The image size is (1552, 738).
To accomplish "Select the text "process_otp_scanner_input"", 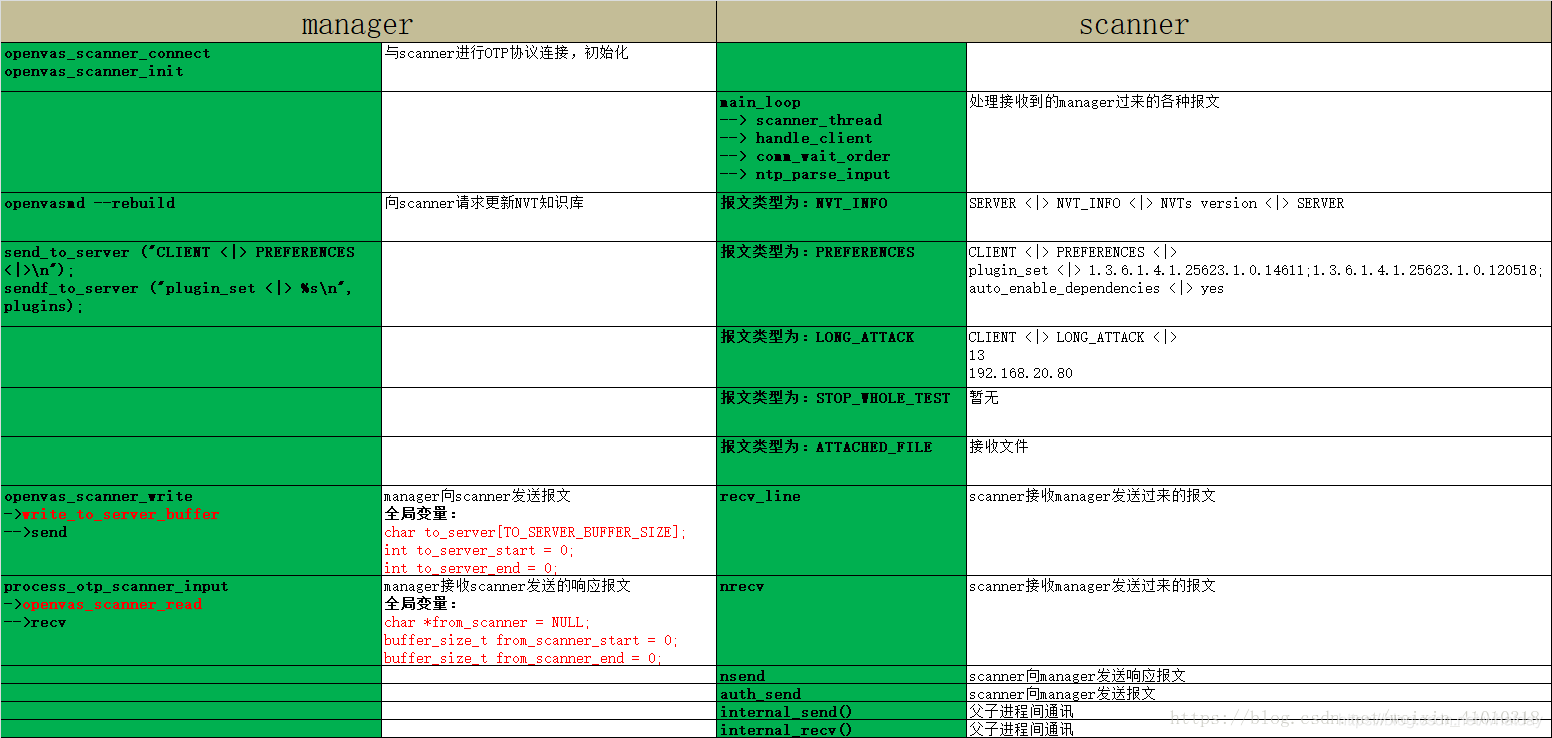I will (x=116, y=586).
